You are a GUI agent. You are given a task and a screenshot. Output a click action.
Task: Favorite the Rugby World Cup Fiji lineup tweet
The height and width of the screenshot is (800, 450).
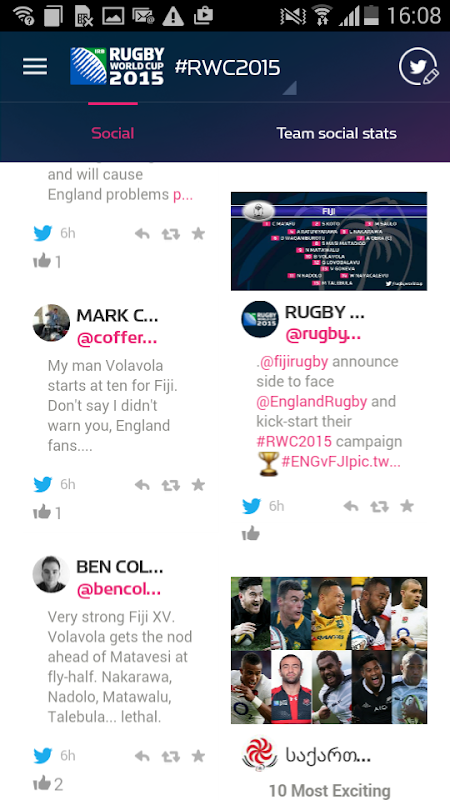tap(407, 506)
